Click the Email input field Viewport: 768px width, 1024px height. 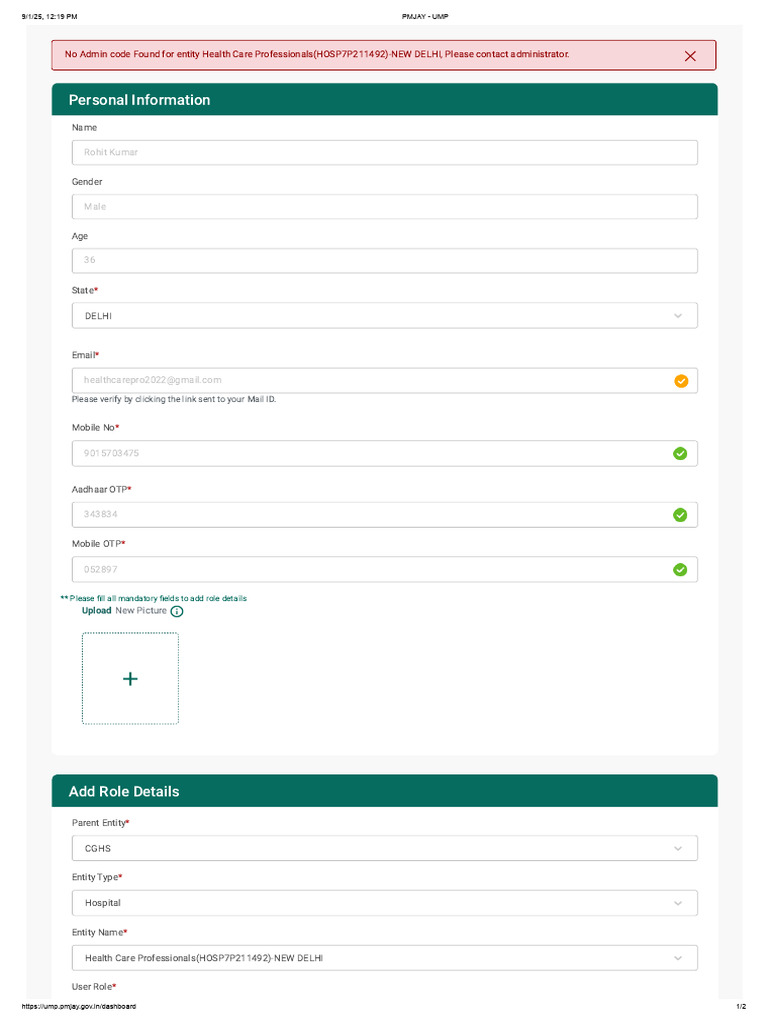pyautogui.click(x=385, y=380)
